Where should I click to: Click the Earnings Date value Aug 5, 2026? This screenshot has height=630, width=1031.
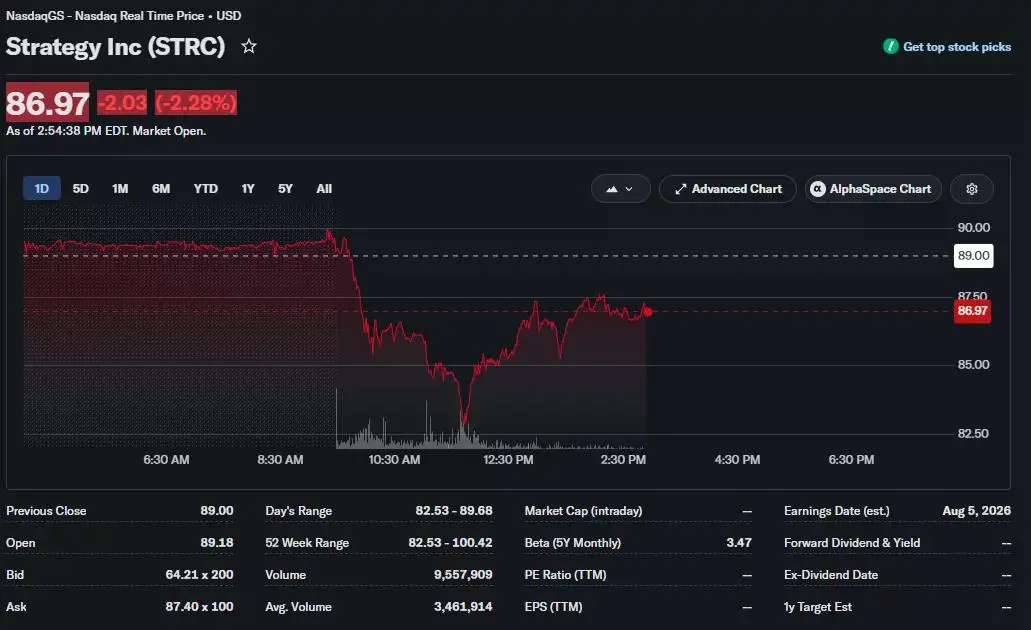(x=976, y=511)
